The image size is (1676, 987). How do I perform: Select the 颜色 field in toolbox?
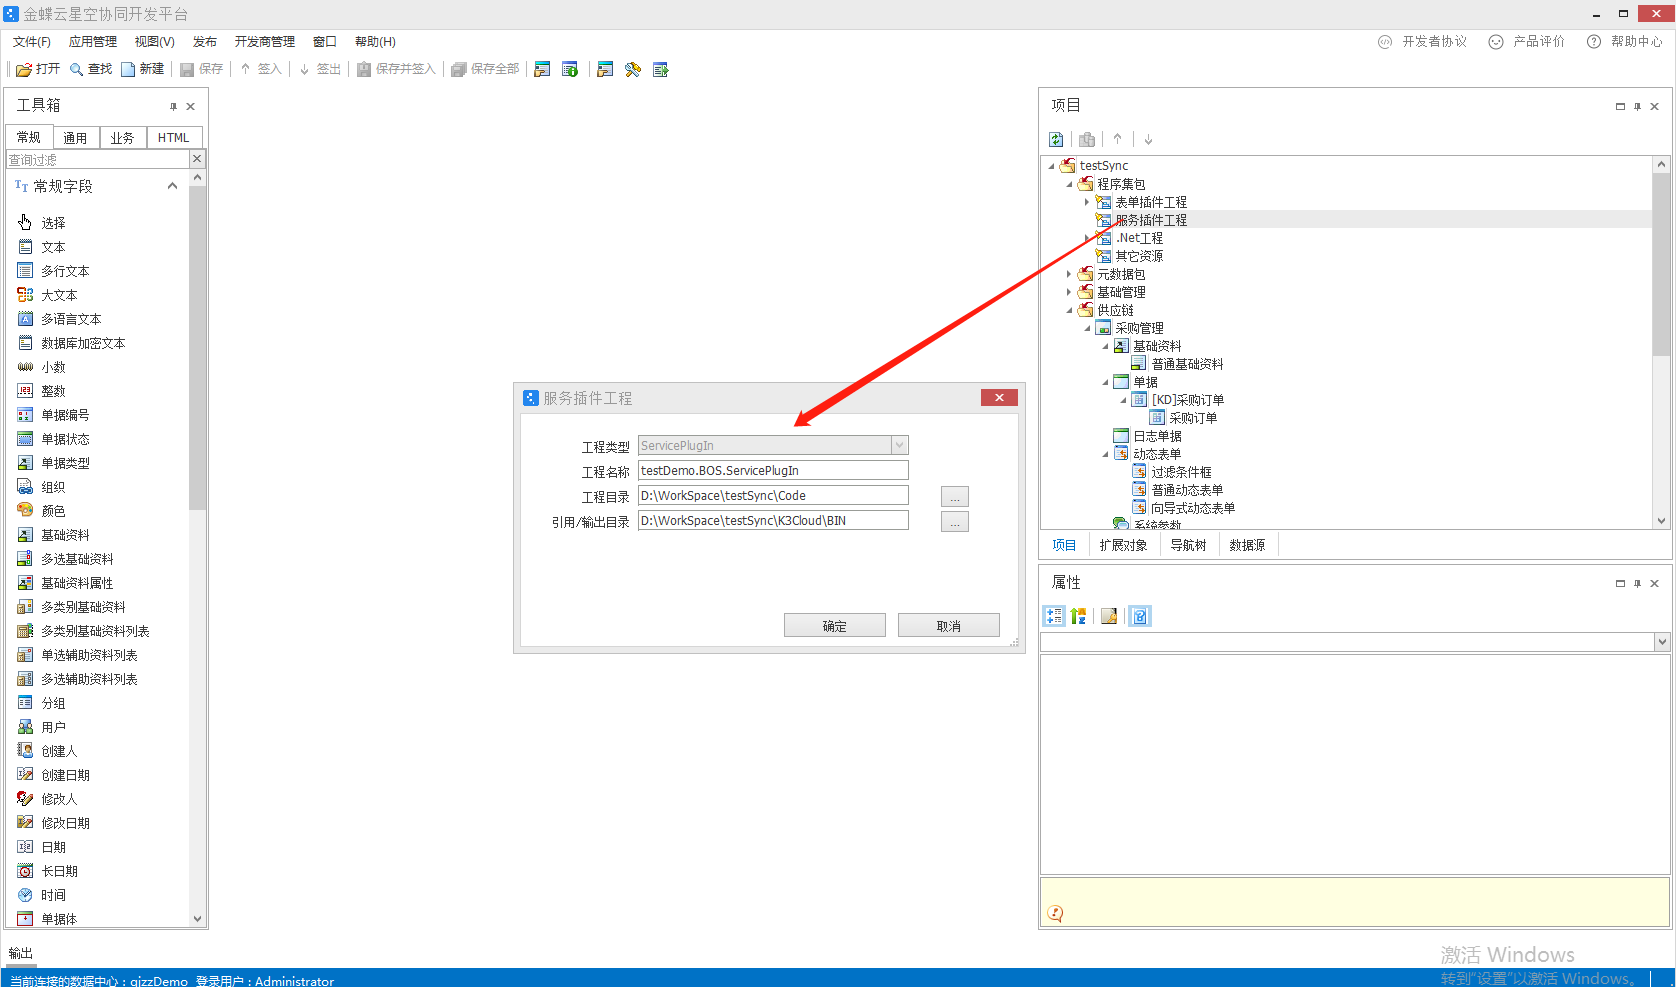(x=53, y=511)
